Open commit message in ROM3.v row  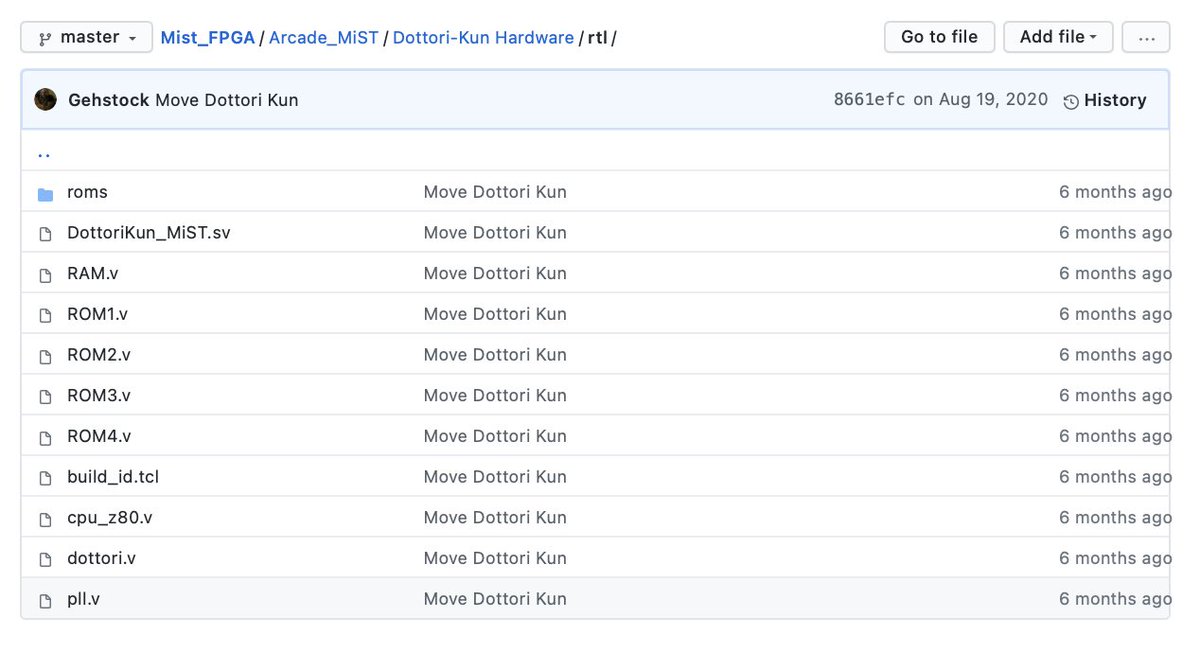pos(495,396)
